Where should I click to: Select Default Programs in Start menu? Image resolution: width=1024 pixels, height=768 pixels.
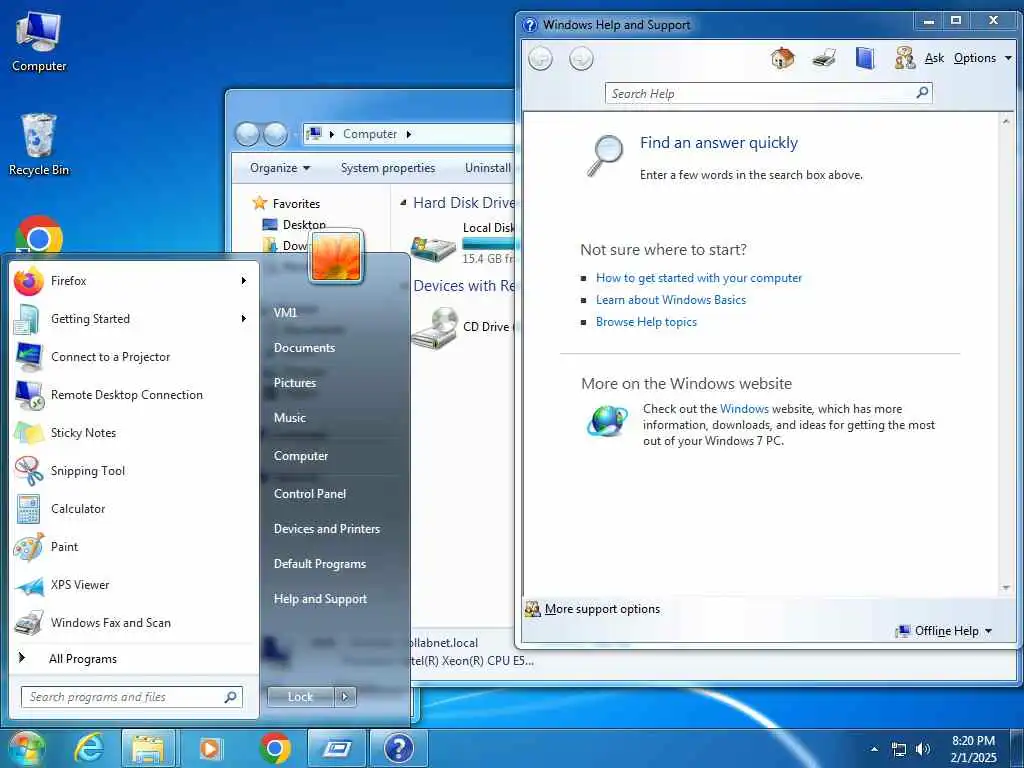319,564
